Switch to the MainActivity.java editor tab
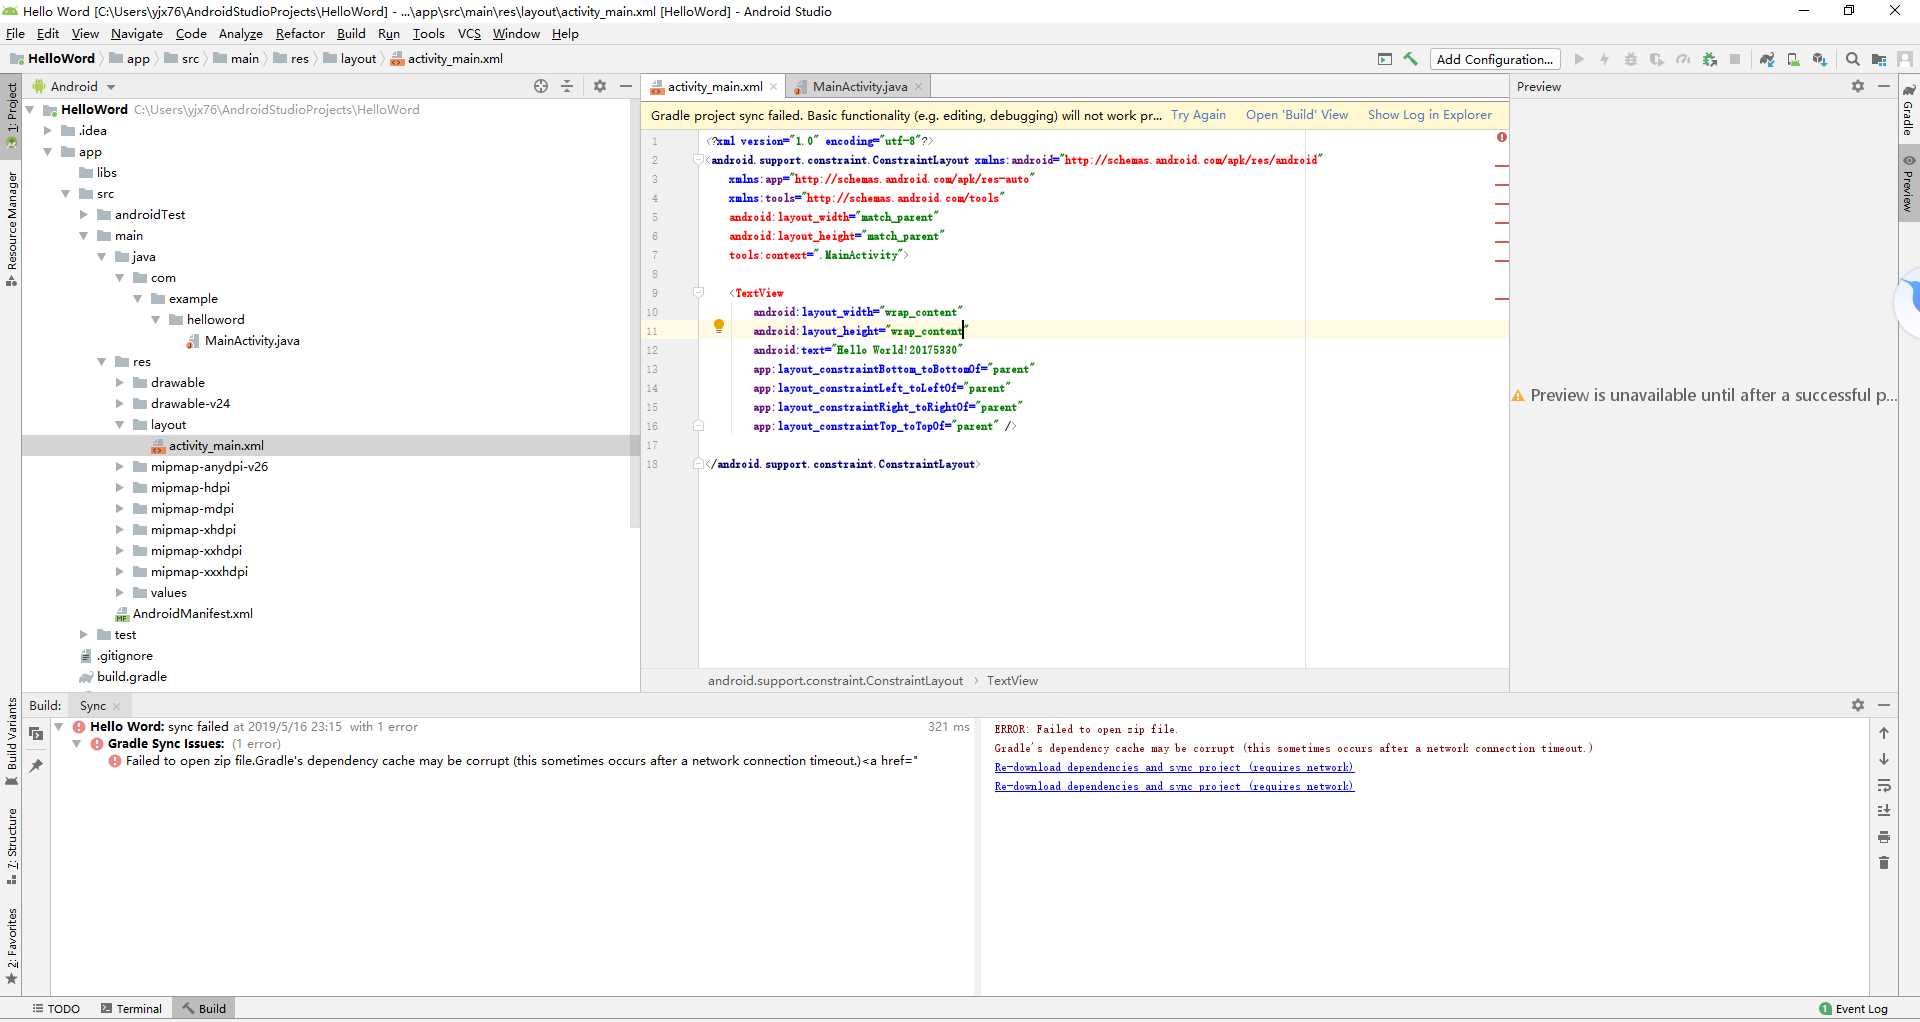This screenshot has width=1920, height=1022. click(x=860, y=86)
